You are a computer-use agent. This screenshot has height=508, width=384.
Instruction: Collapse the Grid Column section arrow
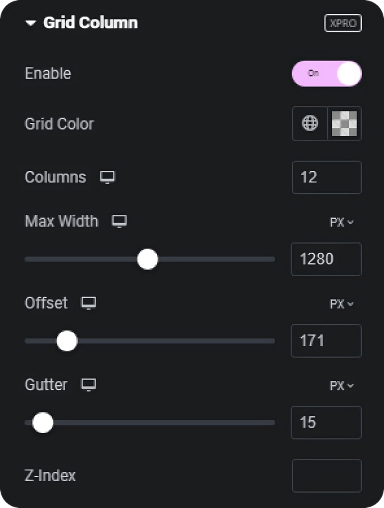click(31, 23)
